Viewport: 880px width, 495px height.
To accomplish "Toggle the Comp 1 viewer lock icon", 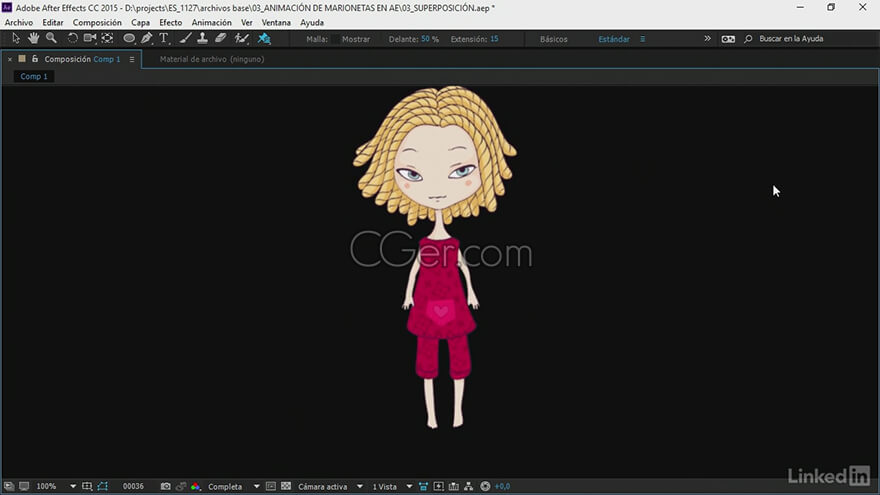I will (35, 58).
